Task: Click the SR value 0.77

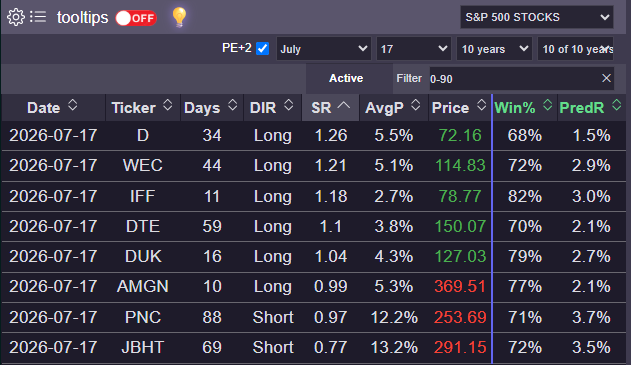Action: [x=330, y=347]
